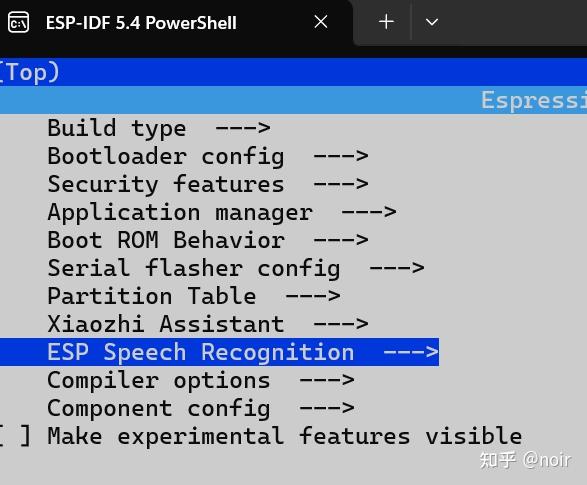The image size is (587, 485).
Task: Open the tab dropdown chevron menu
Action: 432,22
